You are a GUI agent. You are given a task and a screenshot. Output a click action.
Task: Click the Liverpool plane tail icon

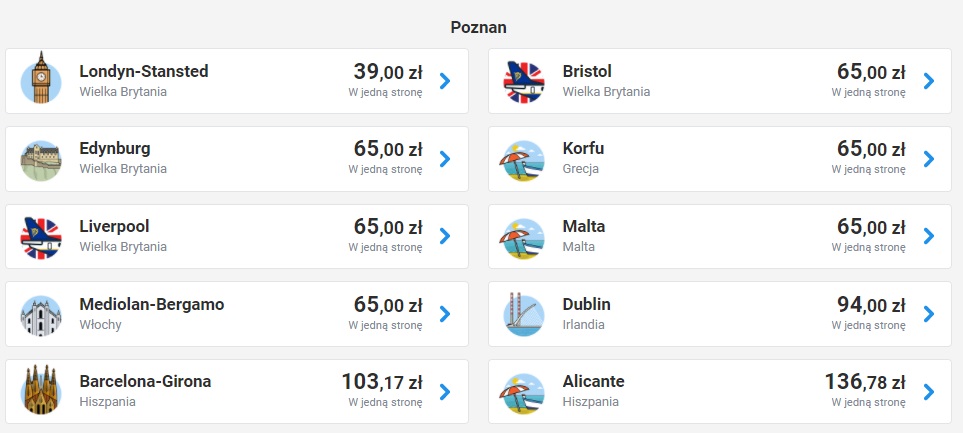41,236
